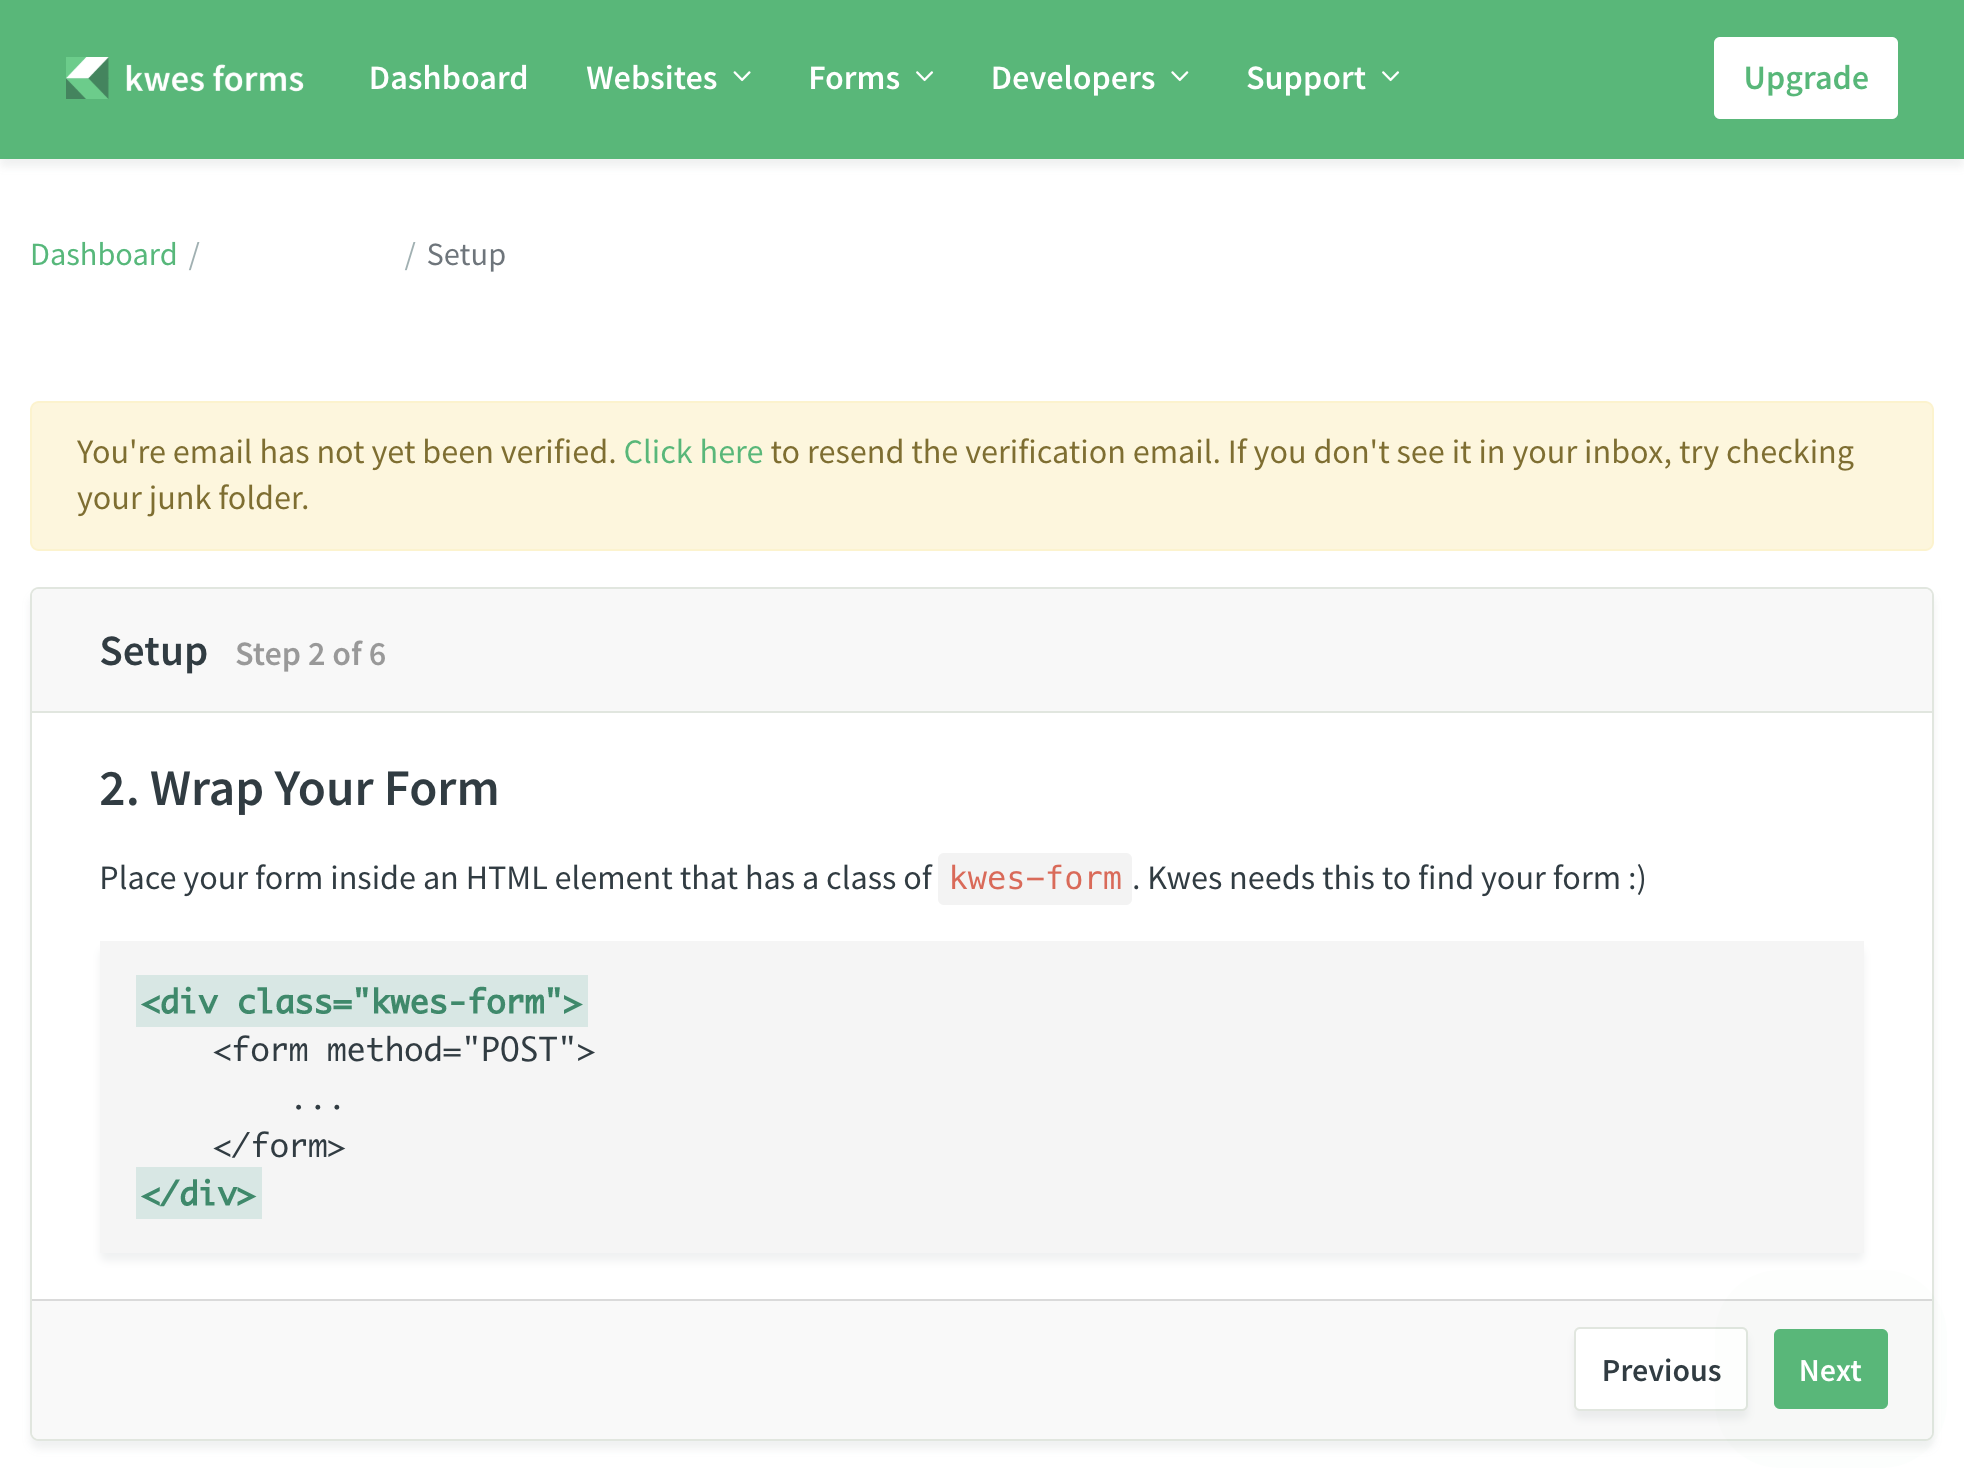Viewport: 1964px width, 1480px height.
Task: Click the form method POST code line
Action: click(x=404, y=1050)
